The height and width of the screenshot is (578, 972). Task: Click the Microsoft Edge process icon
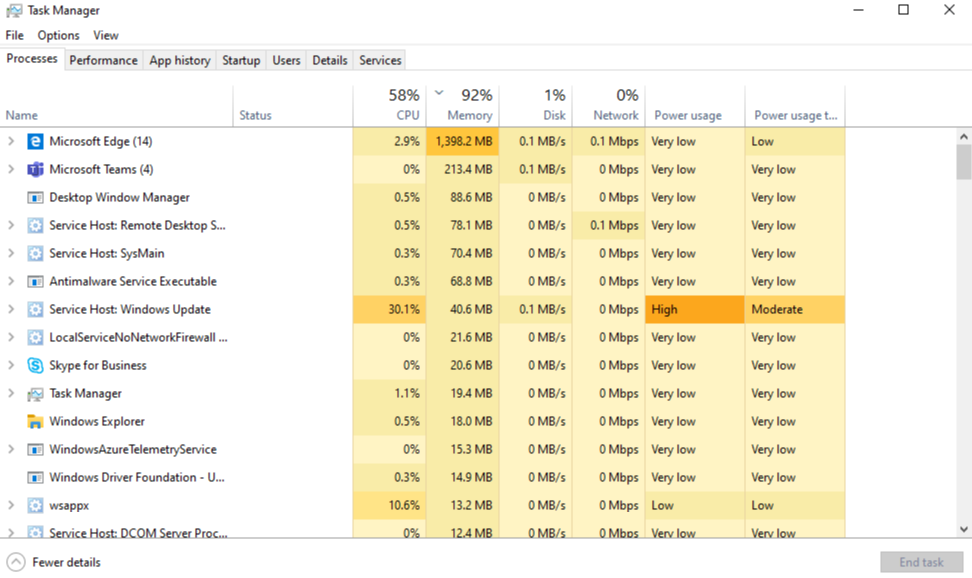tap(35, 141)
